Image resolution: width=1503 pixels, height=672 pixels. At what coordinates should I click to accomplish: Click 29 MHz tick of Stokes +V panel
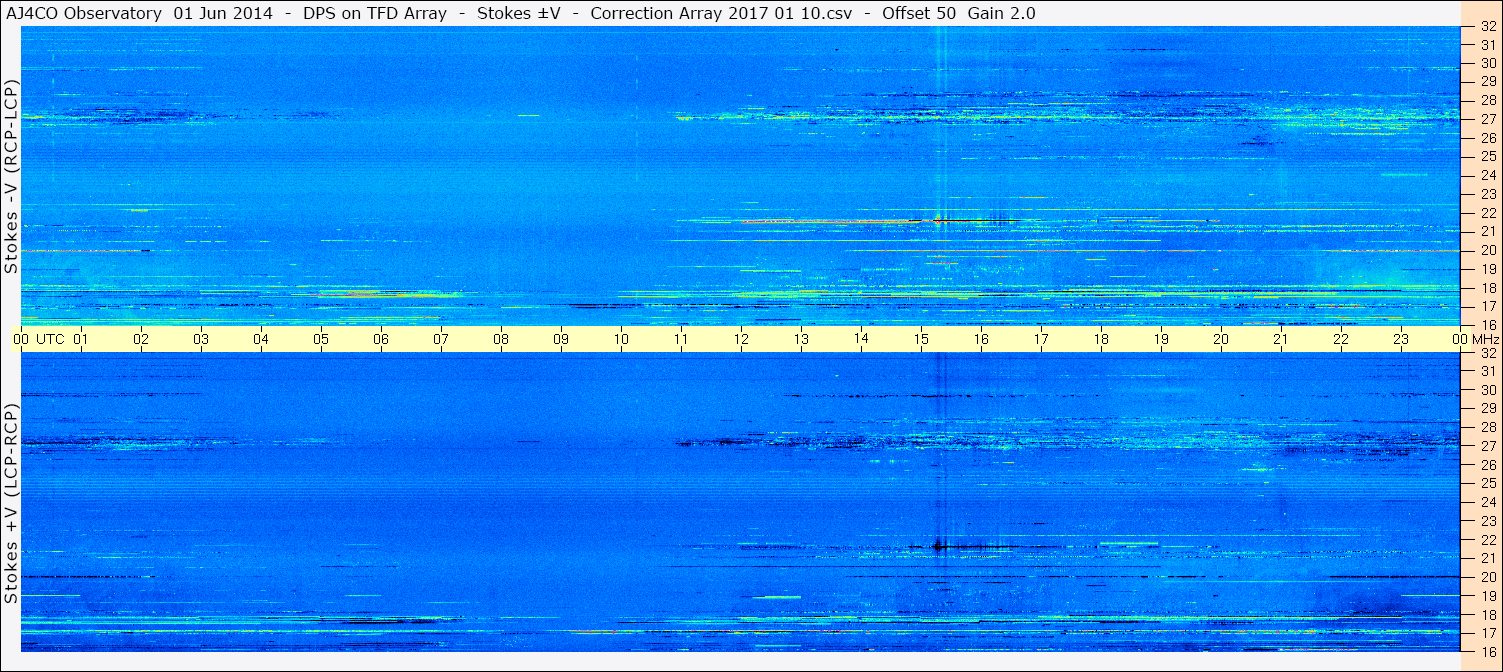tap(1487, 409)
